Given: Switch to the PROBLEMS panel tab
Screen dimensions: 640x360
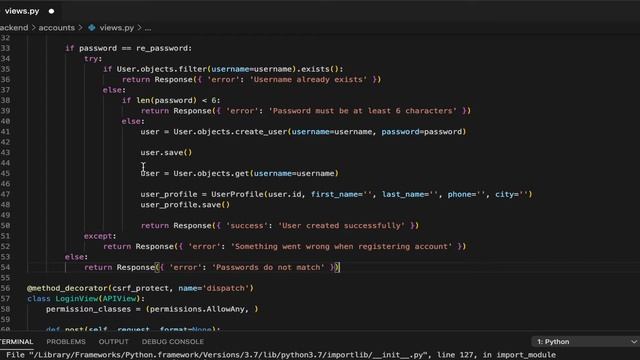Looking at the screenshot, I should click(66, 342).
